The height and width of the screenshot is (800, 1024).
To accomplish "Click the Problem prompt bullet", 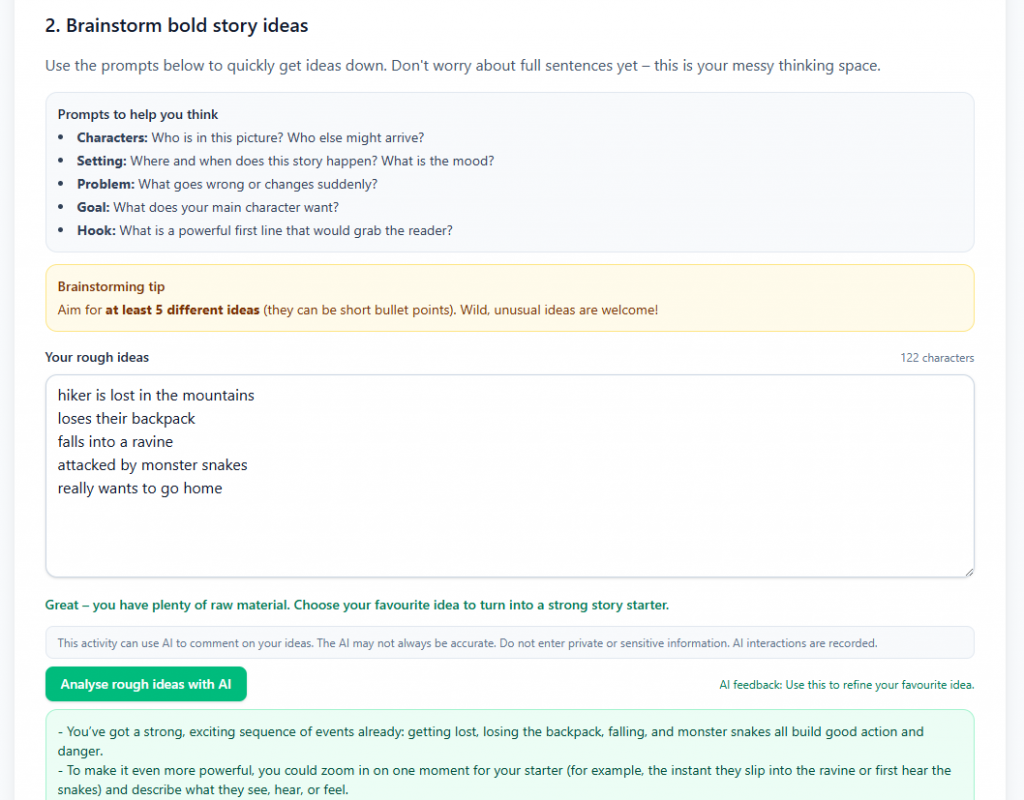I will tap(227, 184).
